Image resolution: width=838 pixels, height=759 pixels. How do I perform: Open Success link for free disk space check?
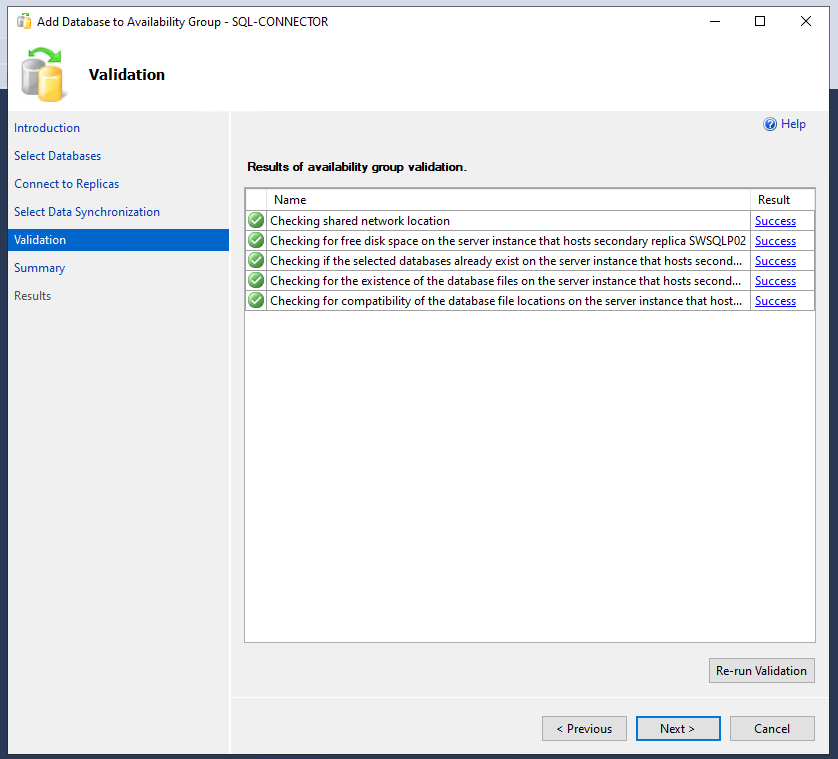[775, 241]
